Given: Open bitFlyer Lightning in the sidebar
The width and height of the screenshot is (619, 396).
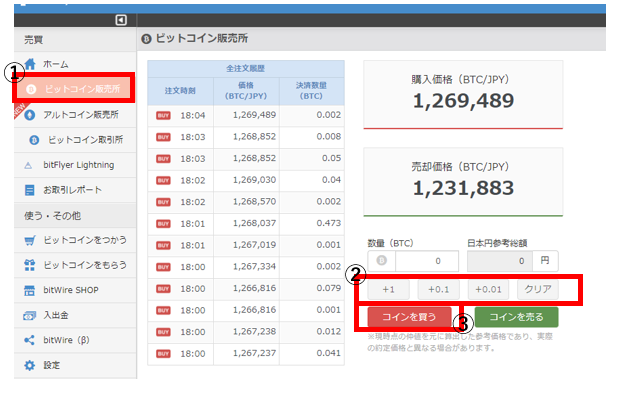Looking at the screenshot, I should pyautogui.click(x=75, y=165).
